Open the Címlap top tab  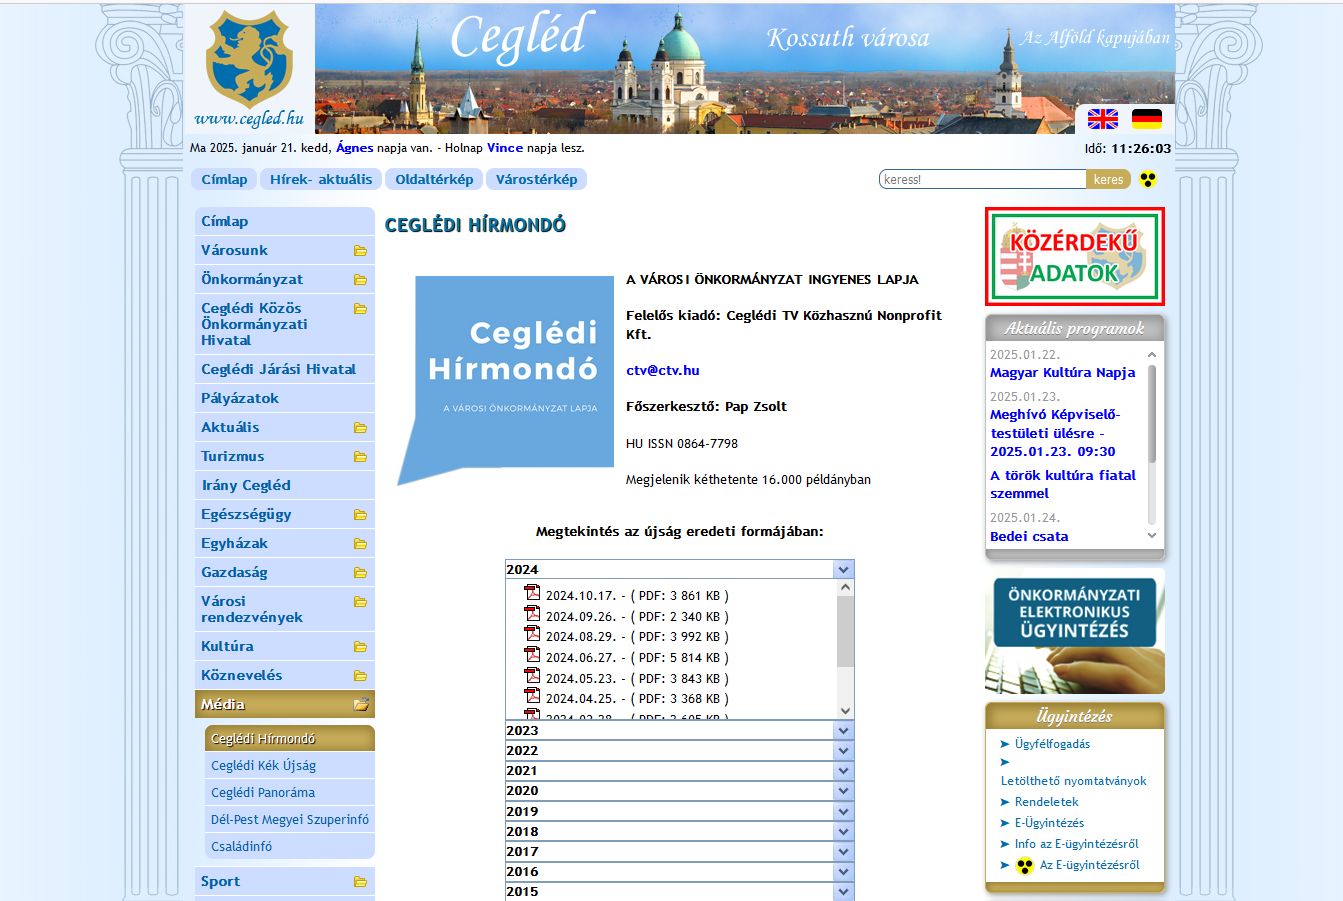(224, 179)
